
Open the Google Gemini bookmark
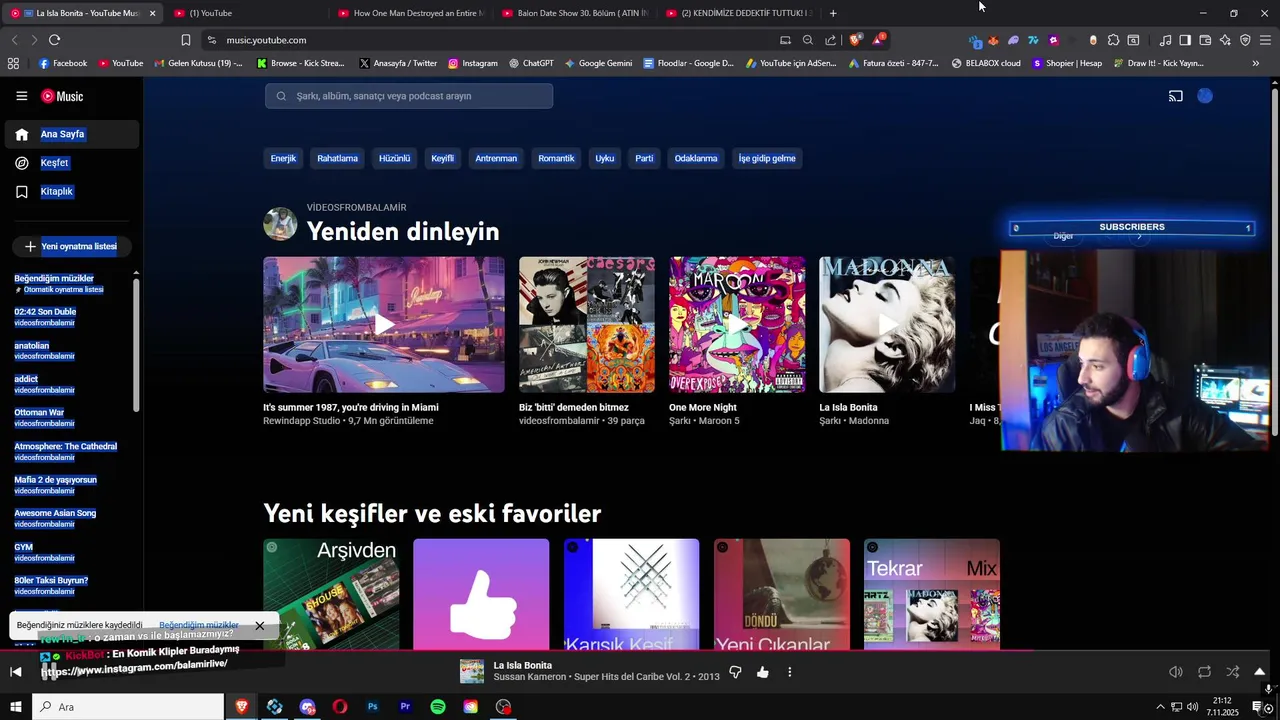[x=598, y=63]
